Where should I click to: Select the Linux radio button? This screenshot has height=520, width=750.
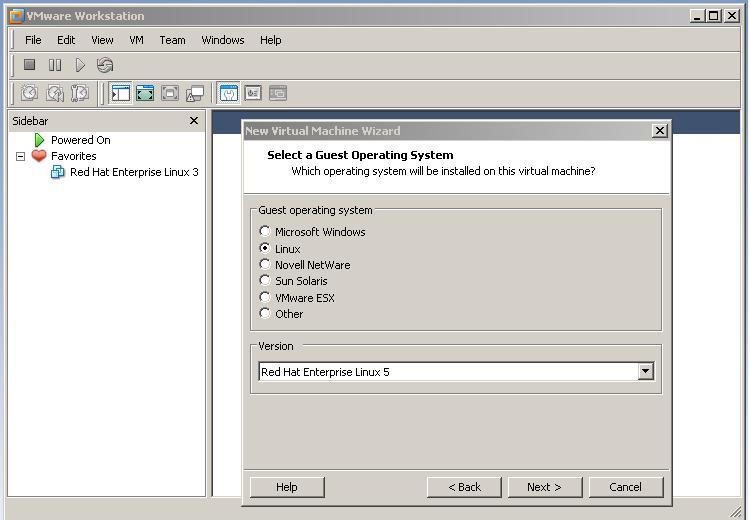[265, 248]
